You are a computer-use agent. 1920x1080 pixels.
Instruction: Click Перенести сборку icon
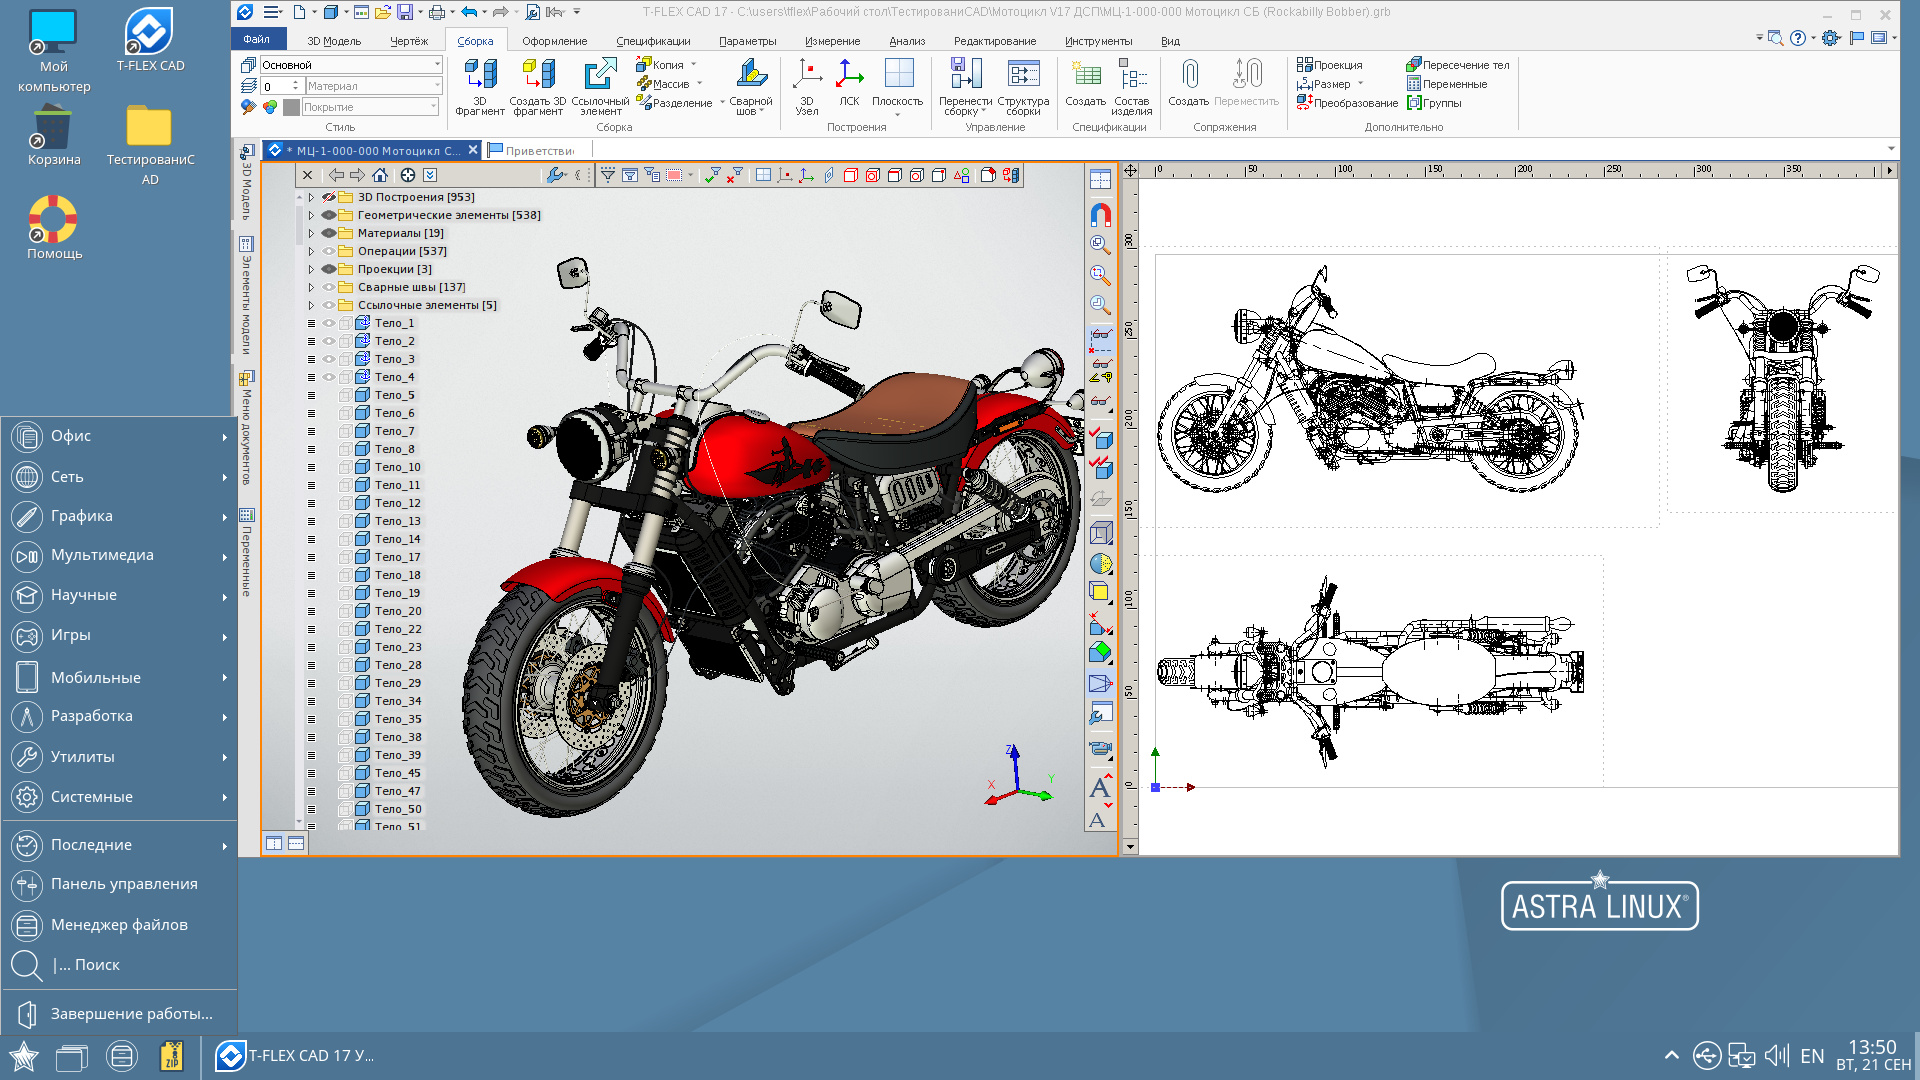(x=965, y=75)
